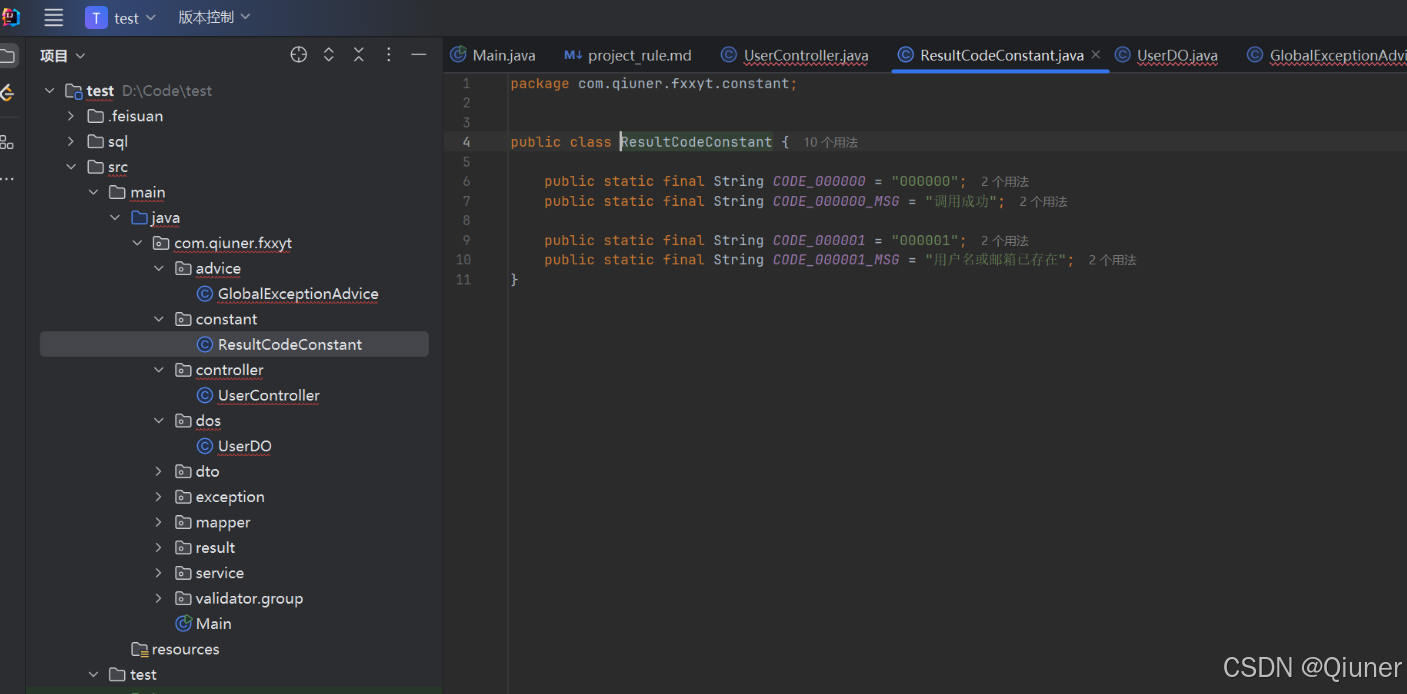Click the project folder tool window icon
Screen dimensions: 1407x694
click(x=7, y=55)
